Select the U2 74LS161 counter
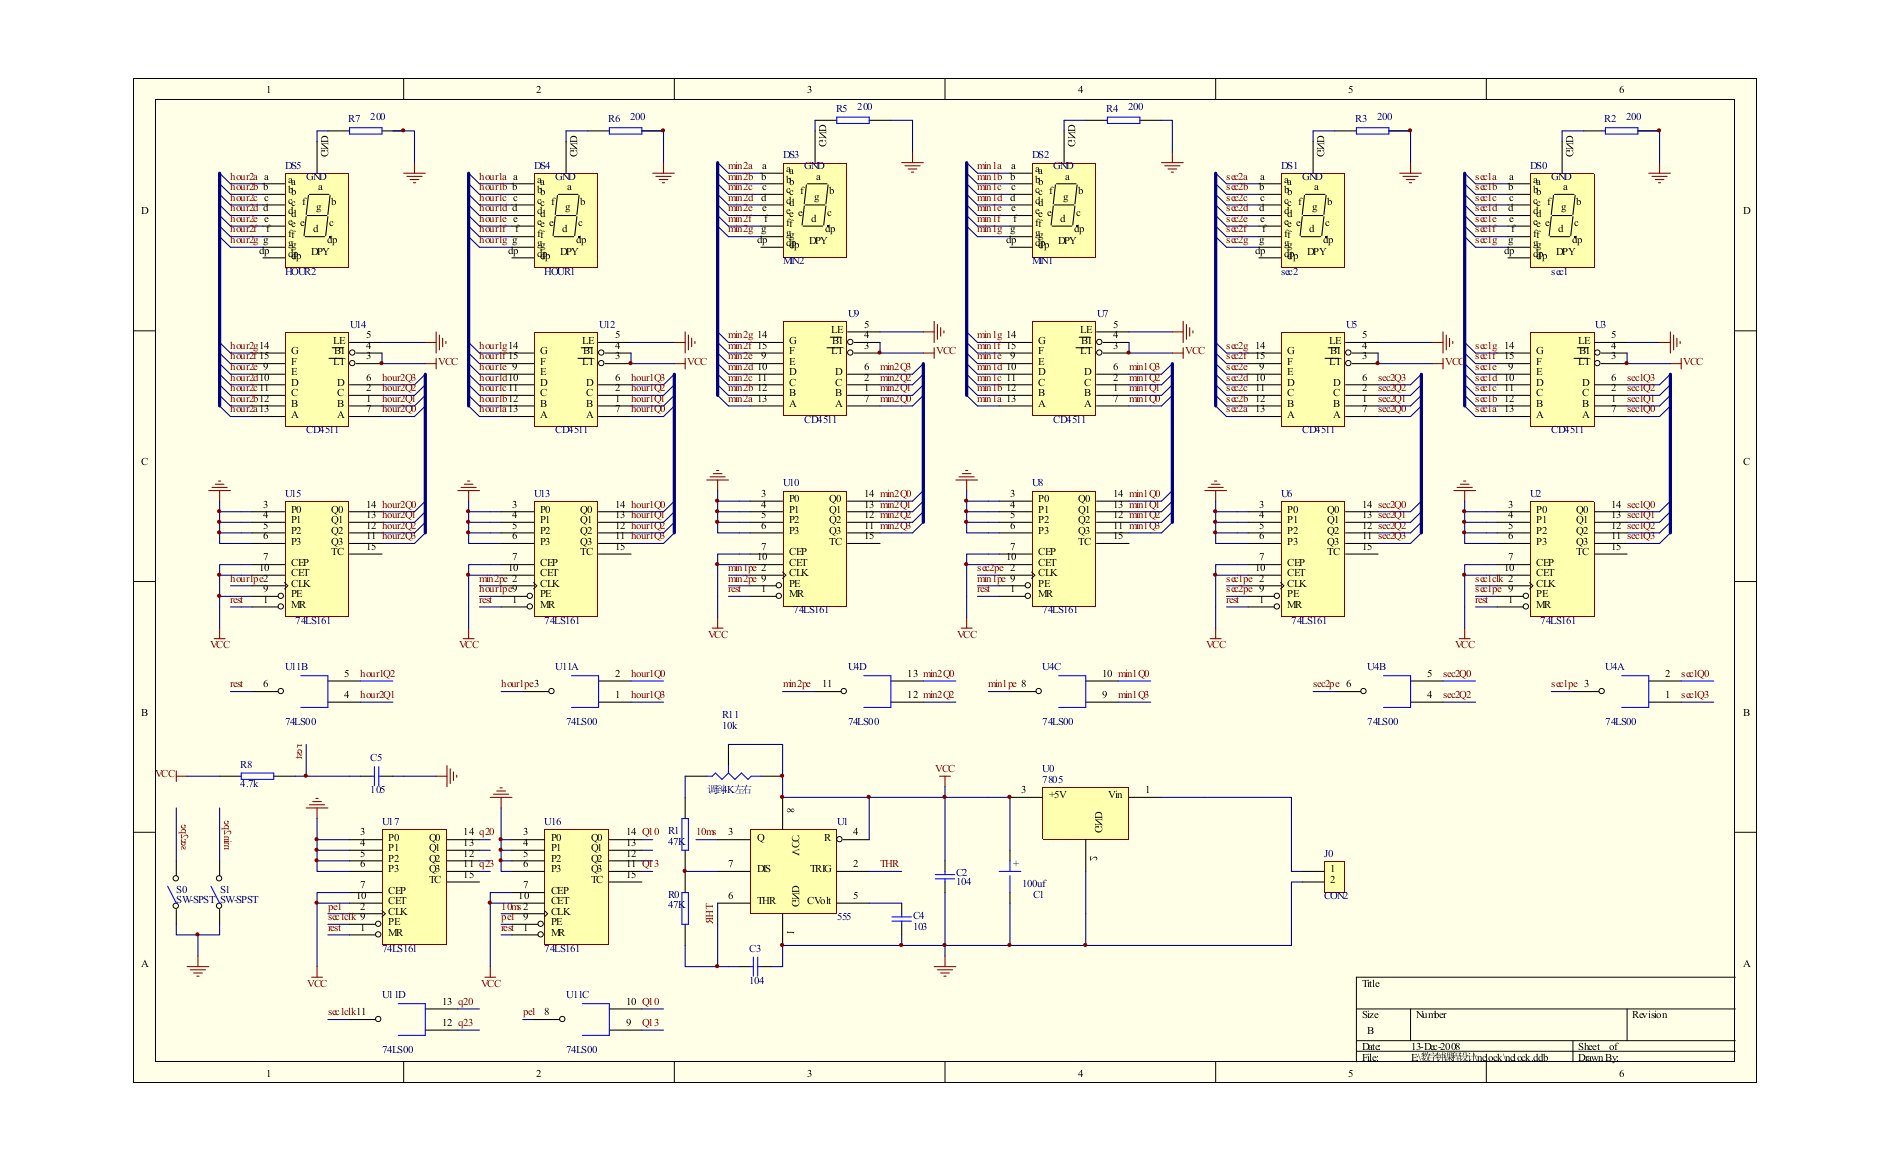Viewport: 1890px width, 1171px height. [1562, 559]
